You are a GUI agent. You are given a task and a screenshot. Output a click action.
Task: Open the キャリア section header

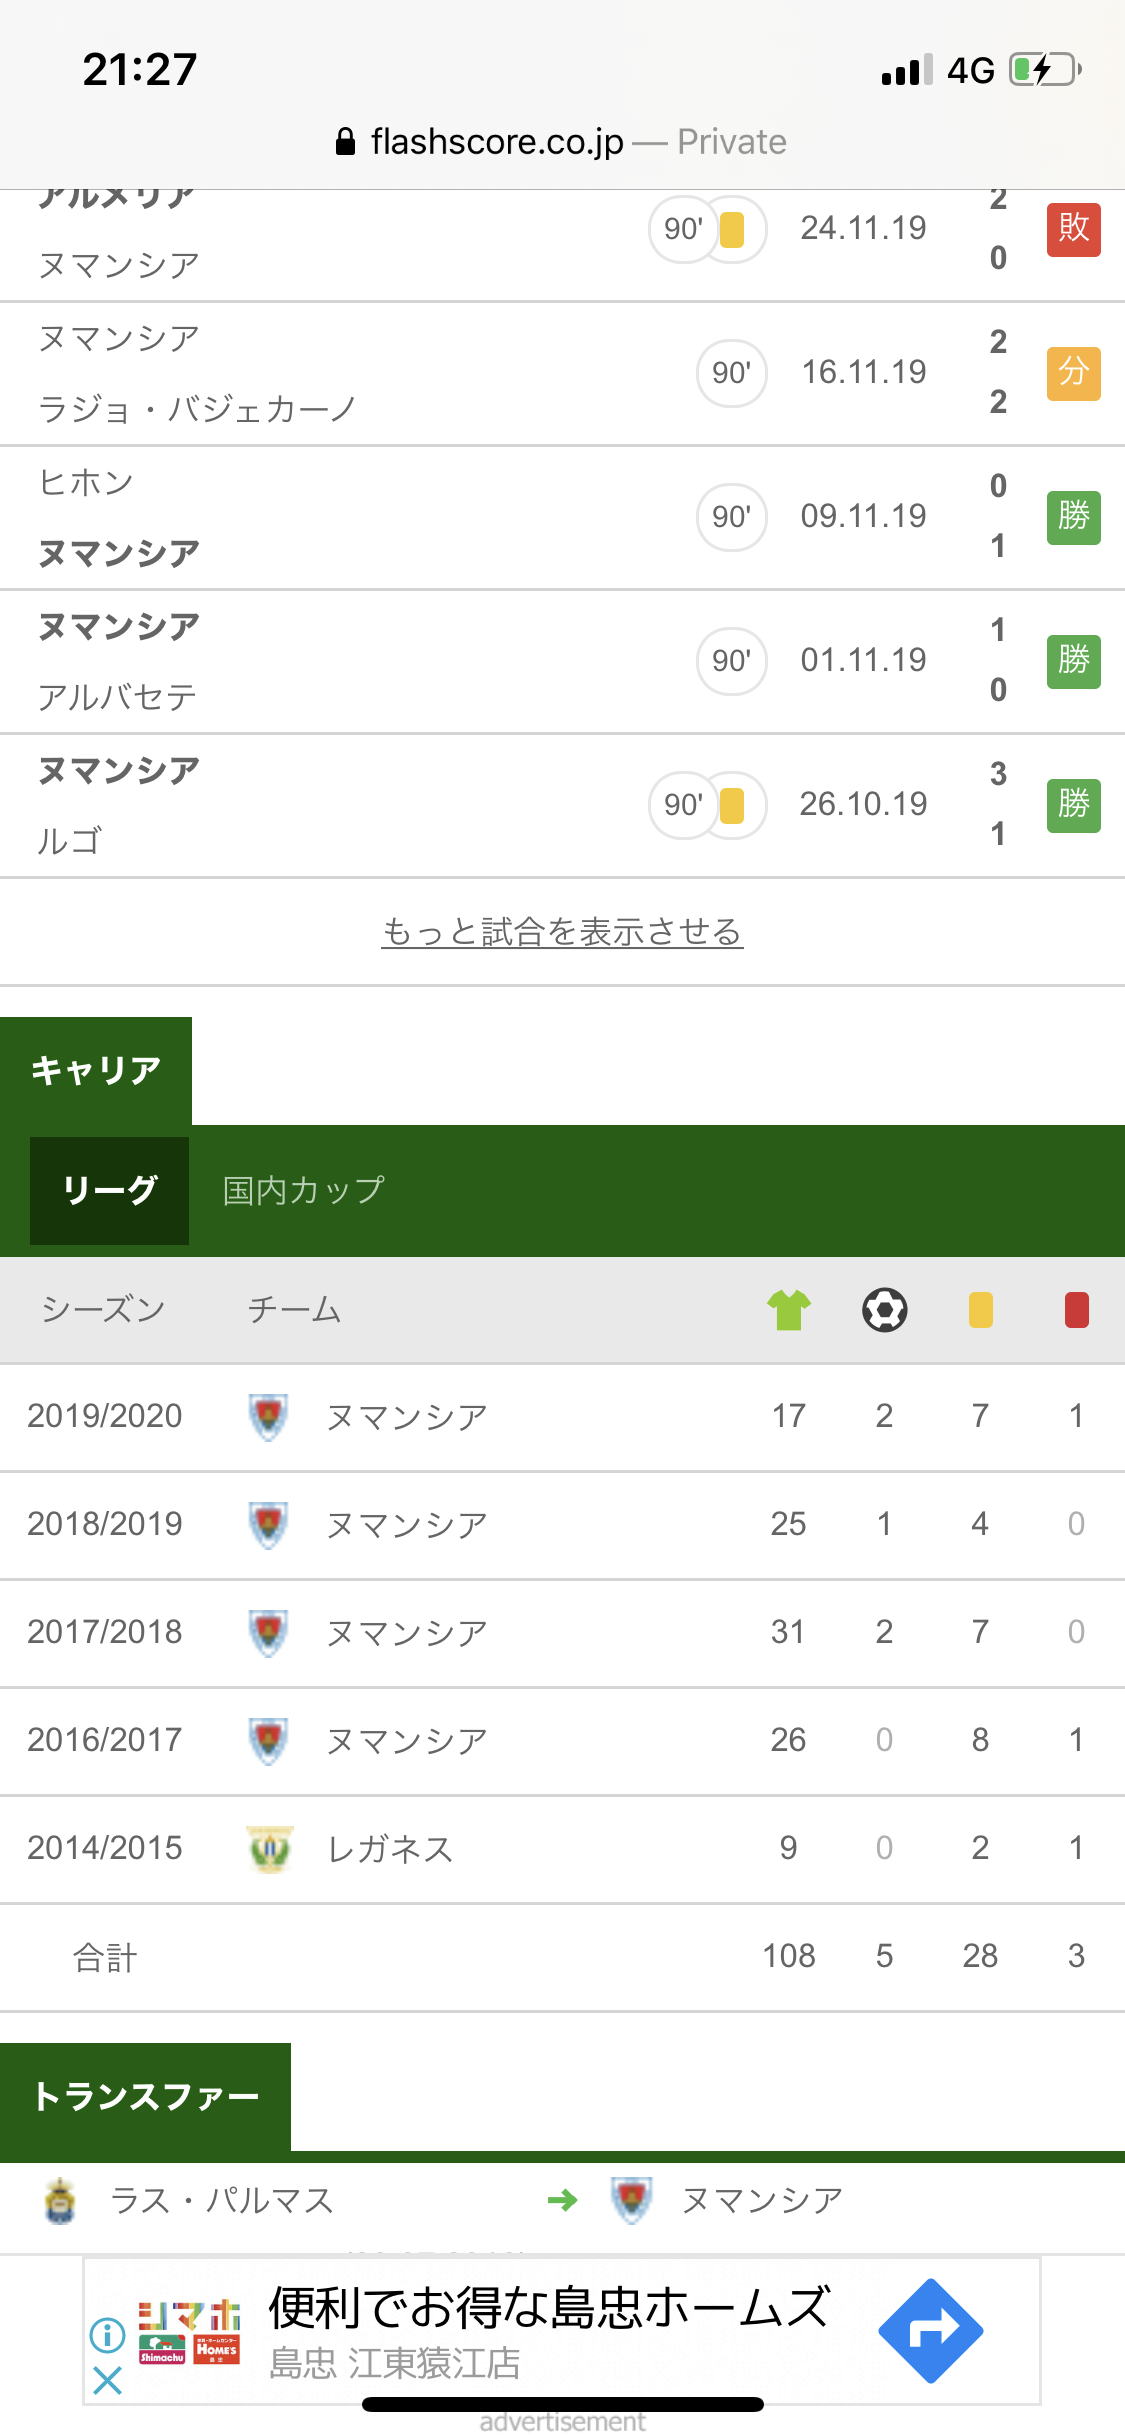(x=96, y=1070)
